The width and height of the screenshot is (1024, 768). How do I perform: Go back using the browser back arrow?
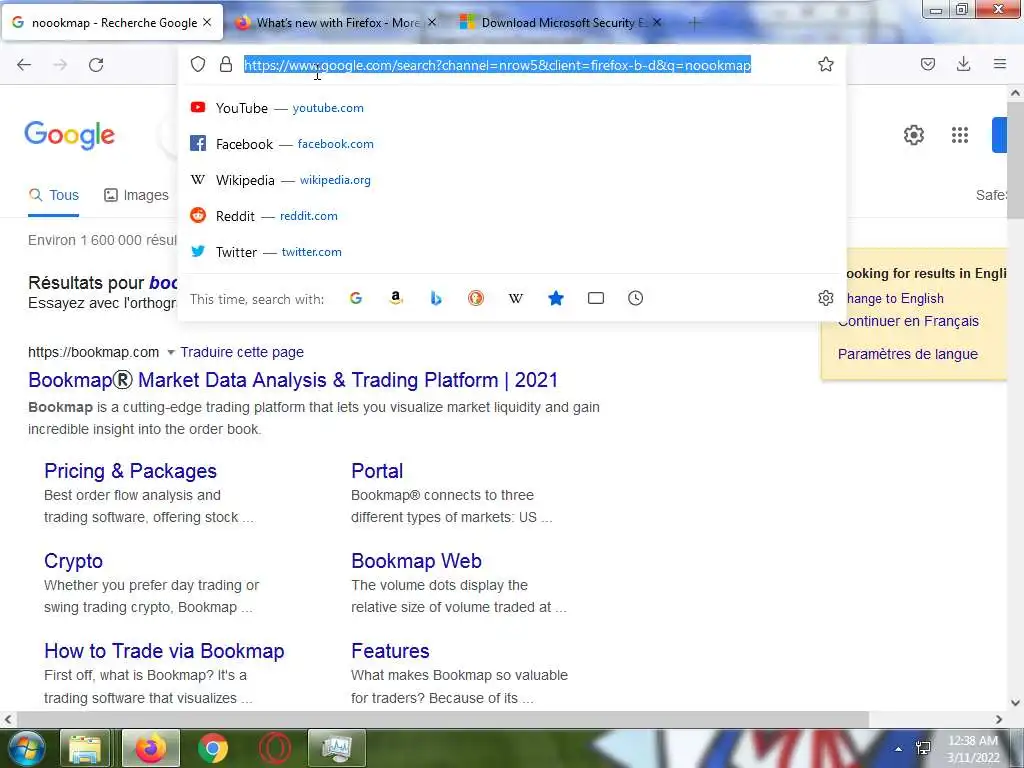24,65
